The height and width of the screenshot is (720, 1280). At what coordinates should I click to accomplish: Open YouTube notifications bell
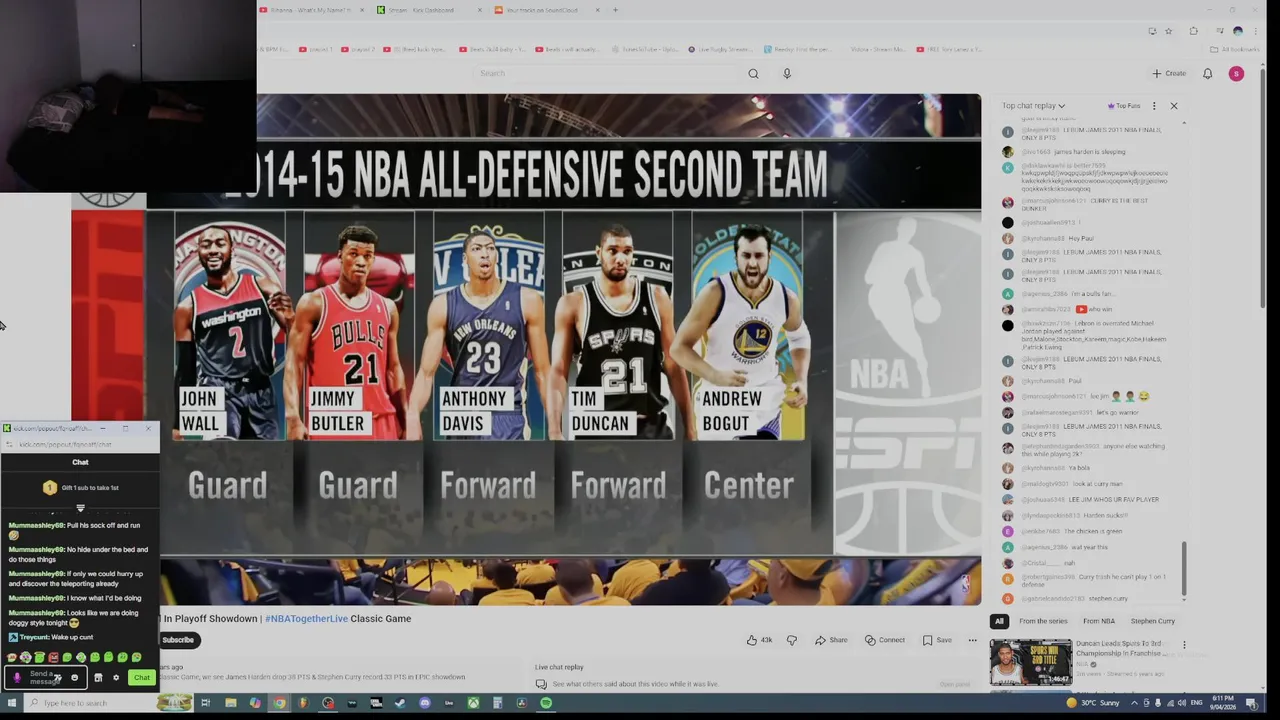point(1207,73)
